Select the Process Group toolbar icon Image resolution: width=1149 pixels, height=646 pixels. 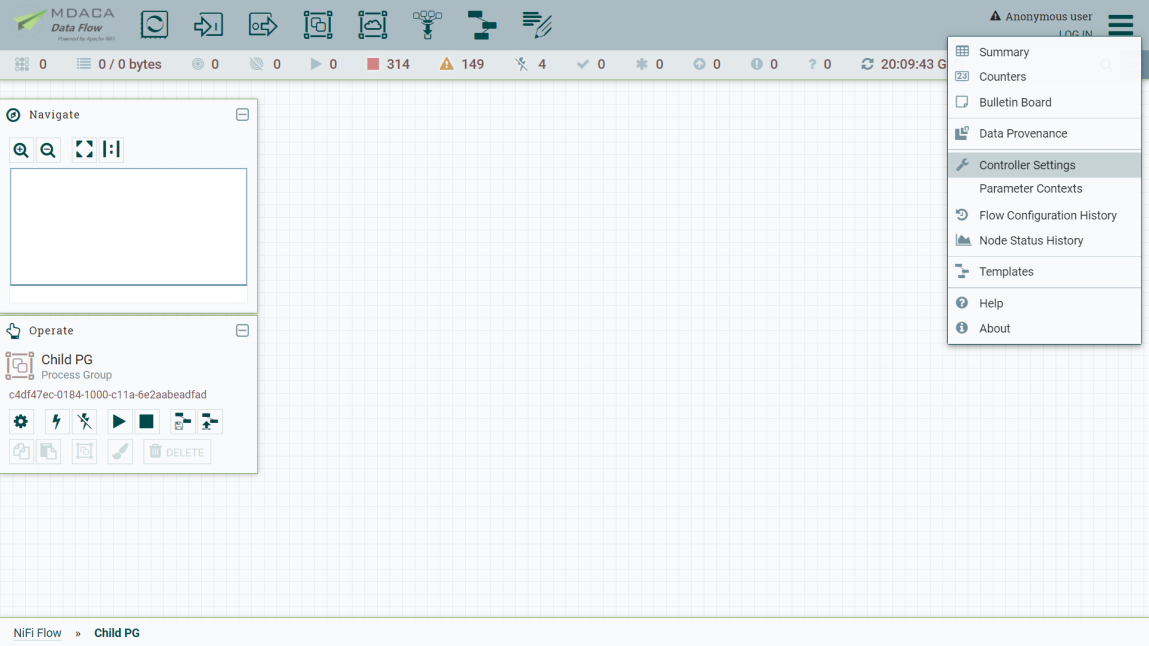(x=318, y=25)
